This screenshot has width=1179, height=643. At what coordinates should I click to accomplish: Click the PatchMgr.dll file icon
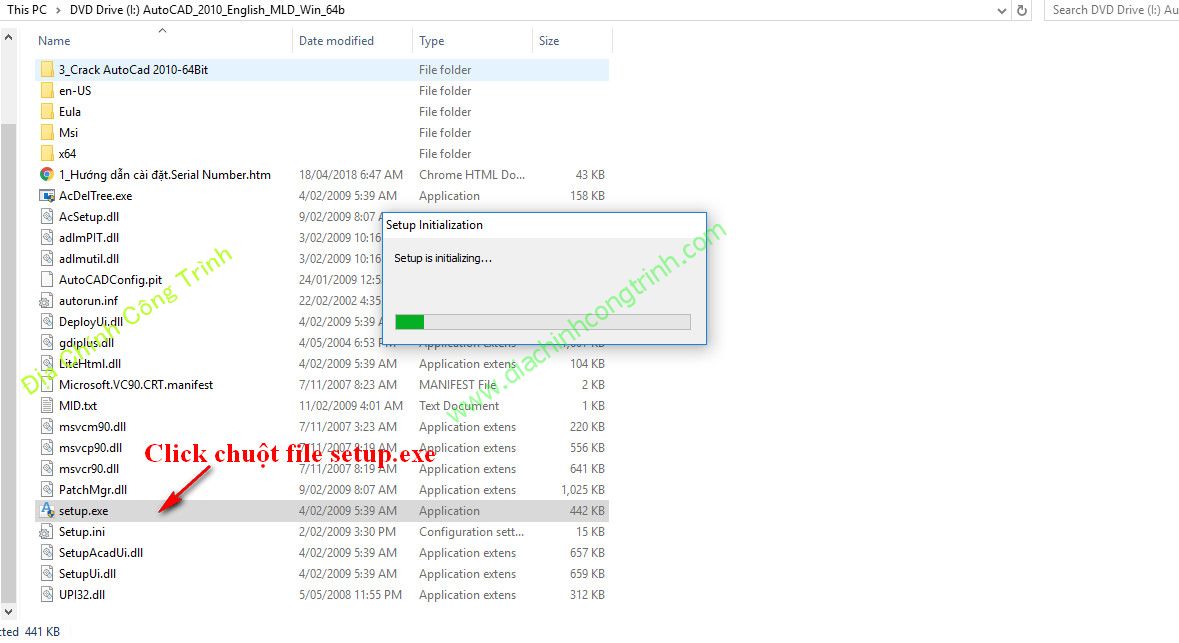[x=47, y=490]
